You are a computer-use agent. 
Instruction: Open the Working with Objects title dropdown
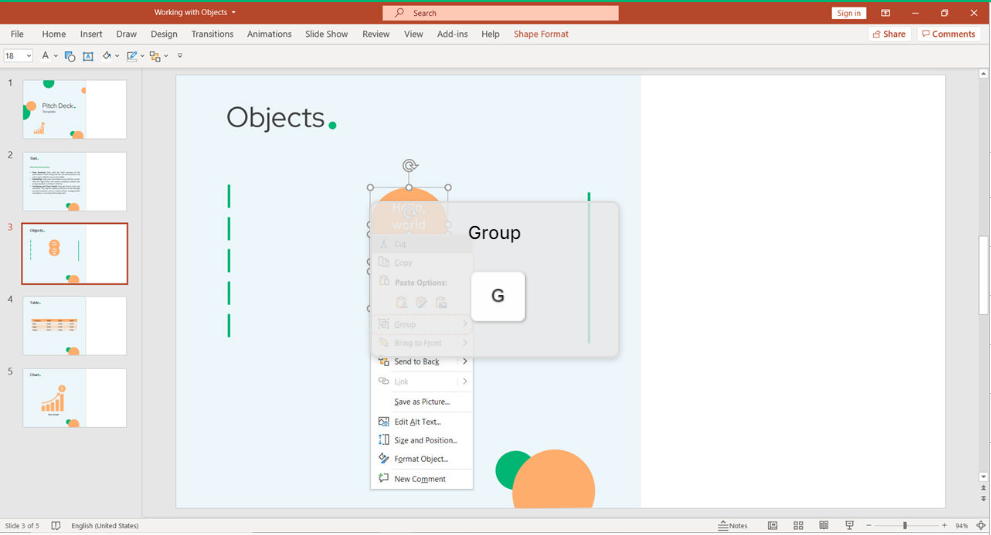(233, 12)
